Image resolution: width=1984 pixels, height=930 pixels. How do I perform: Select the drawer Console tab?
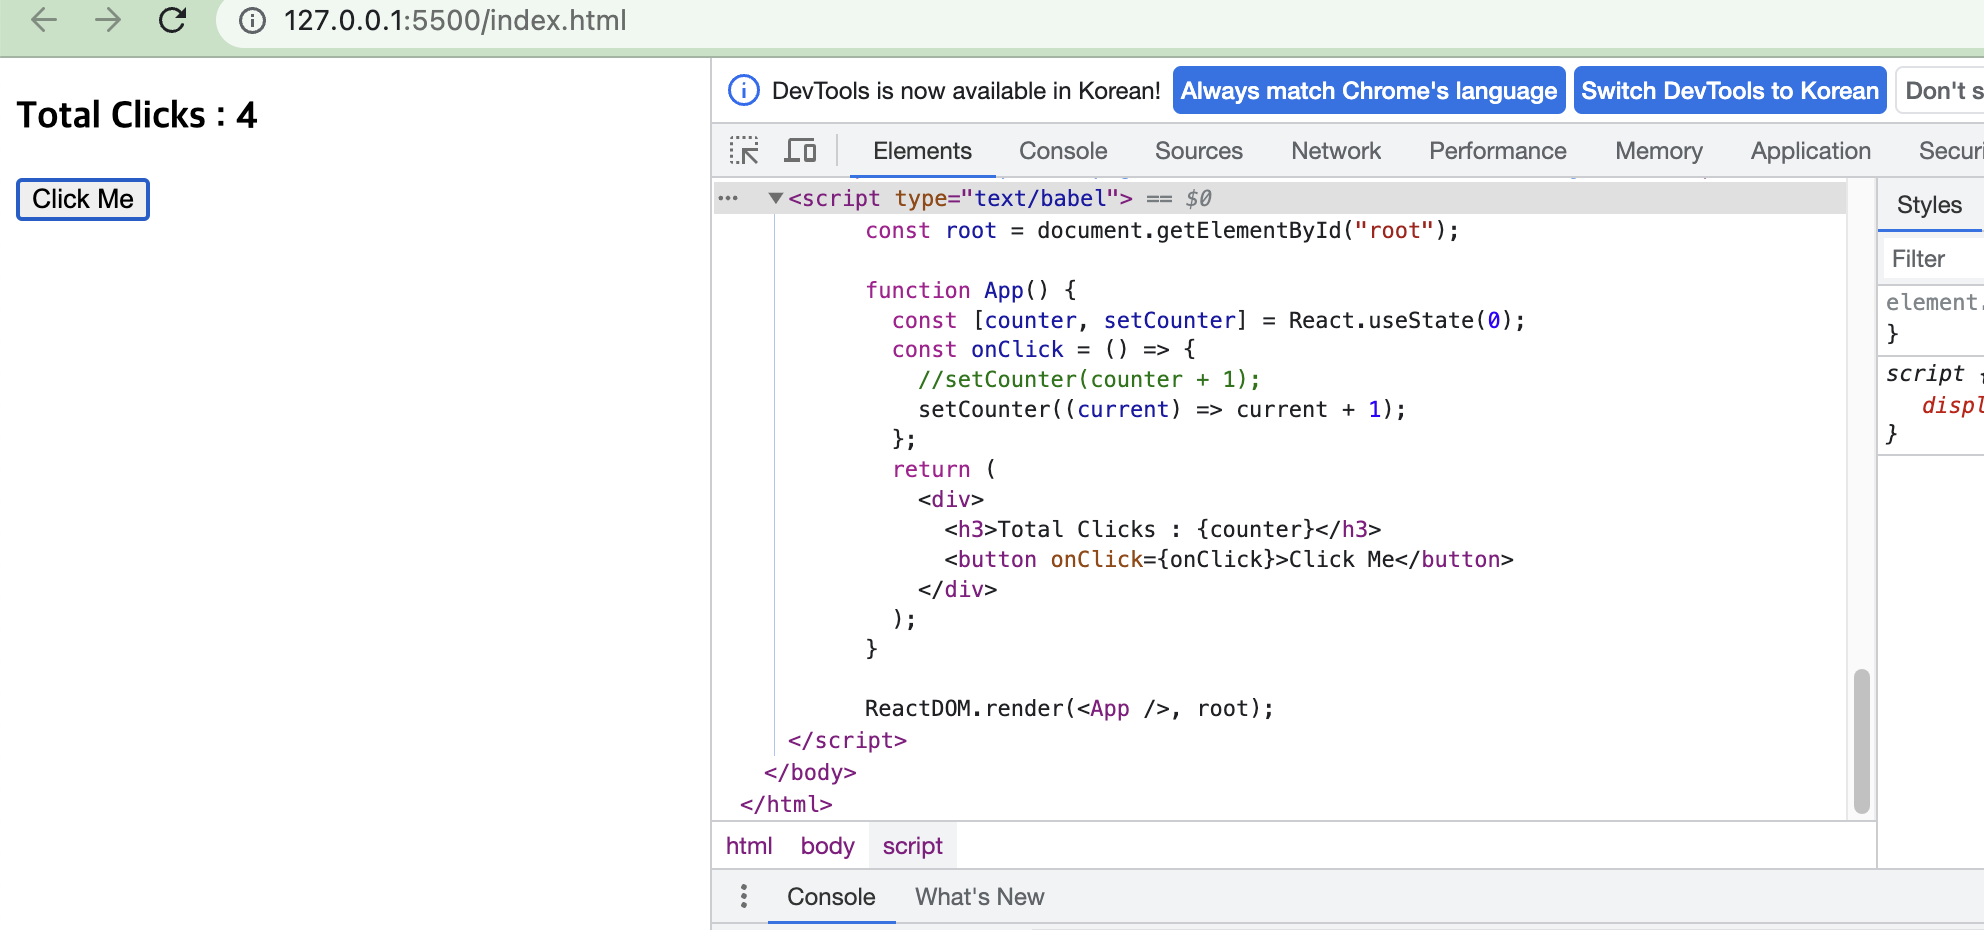(x=831, y=897)
